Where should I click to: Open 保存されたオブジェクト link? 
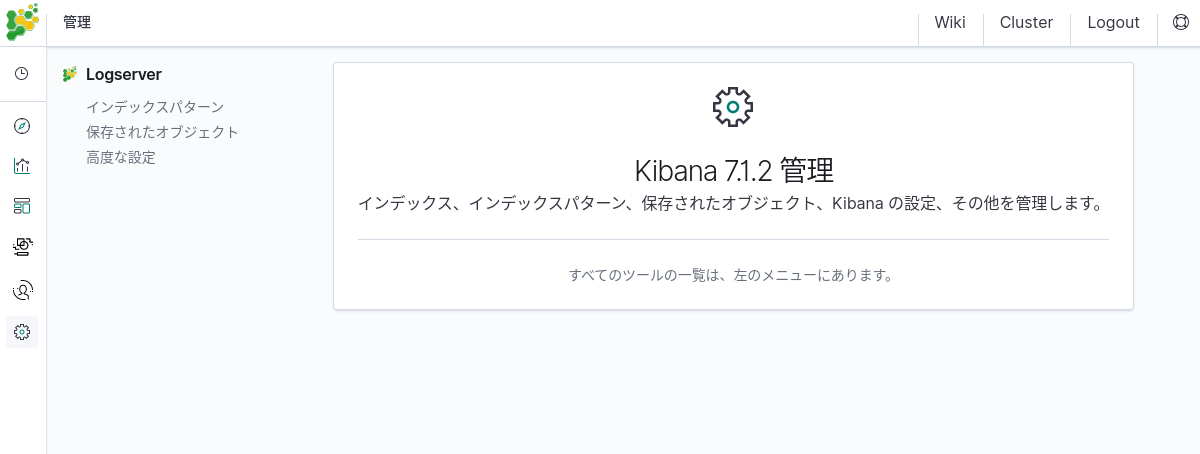pyautogui.click(x=162, y=132)
